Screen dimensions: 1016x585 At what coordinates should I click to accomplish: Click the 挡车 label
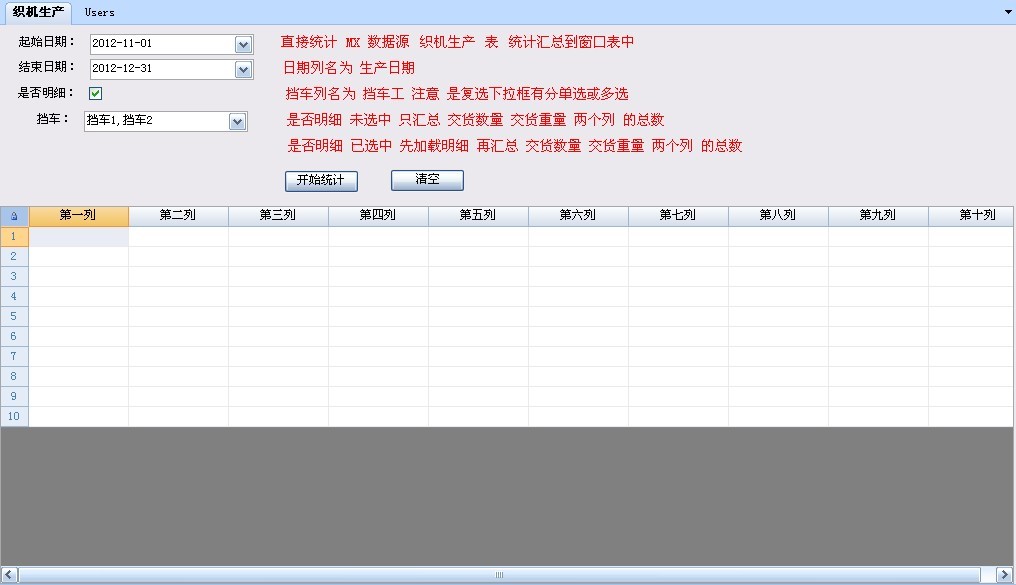coord(52,119)
